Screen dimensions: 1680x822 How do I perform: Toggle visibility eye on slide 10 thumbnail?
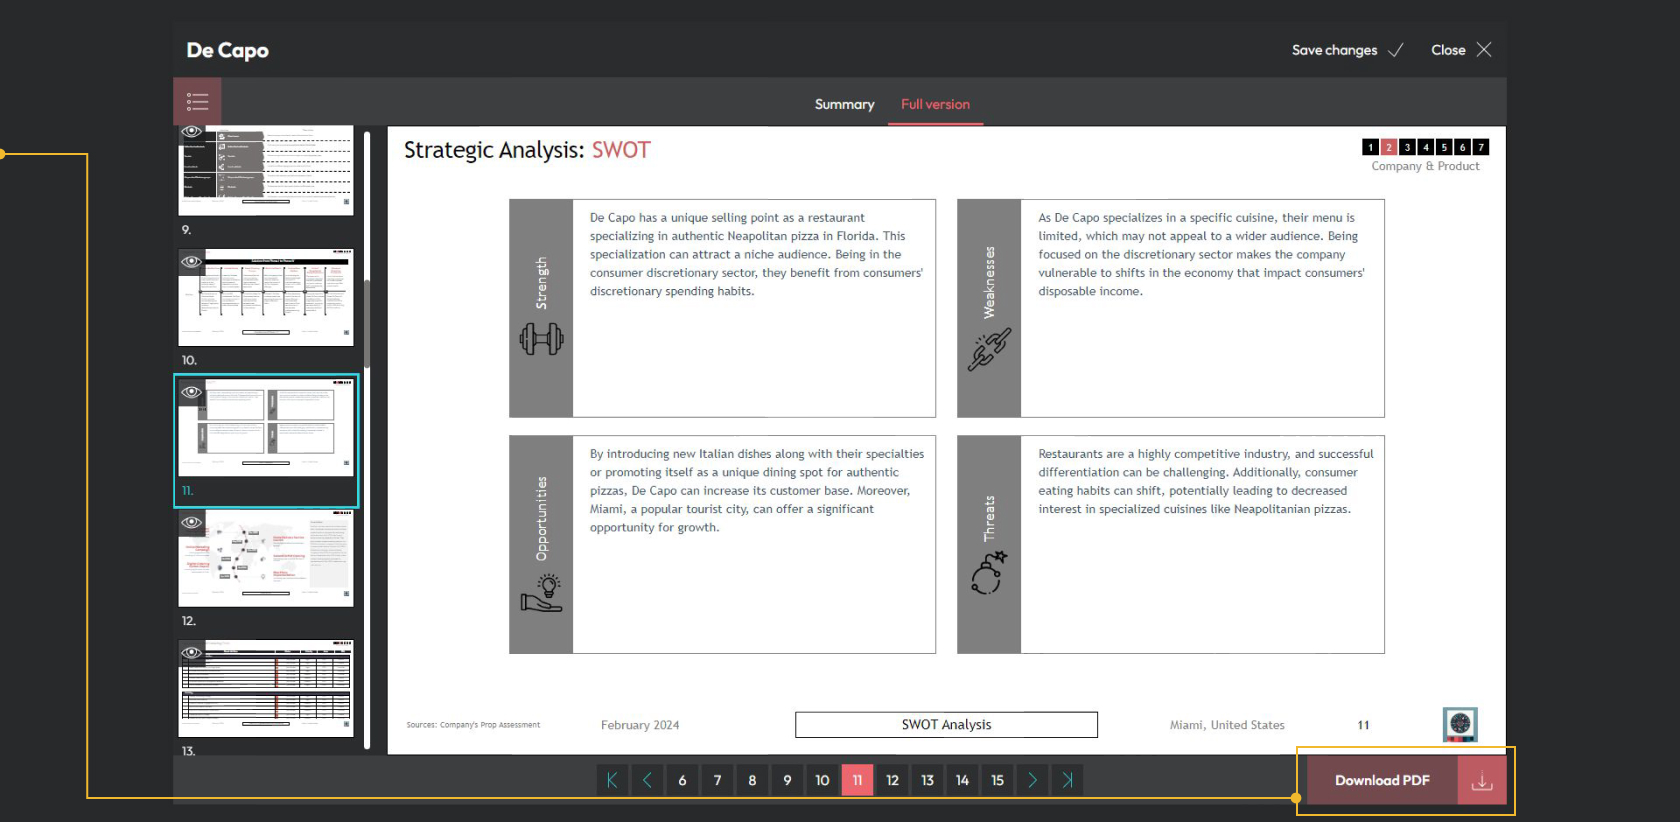pyautogui.click(x=191, y=262)
